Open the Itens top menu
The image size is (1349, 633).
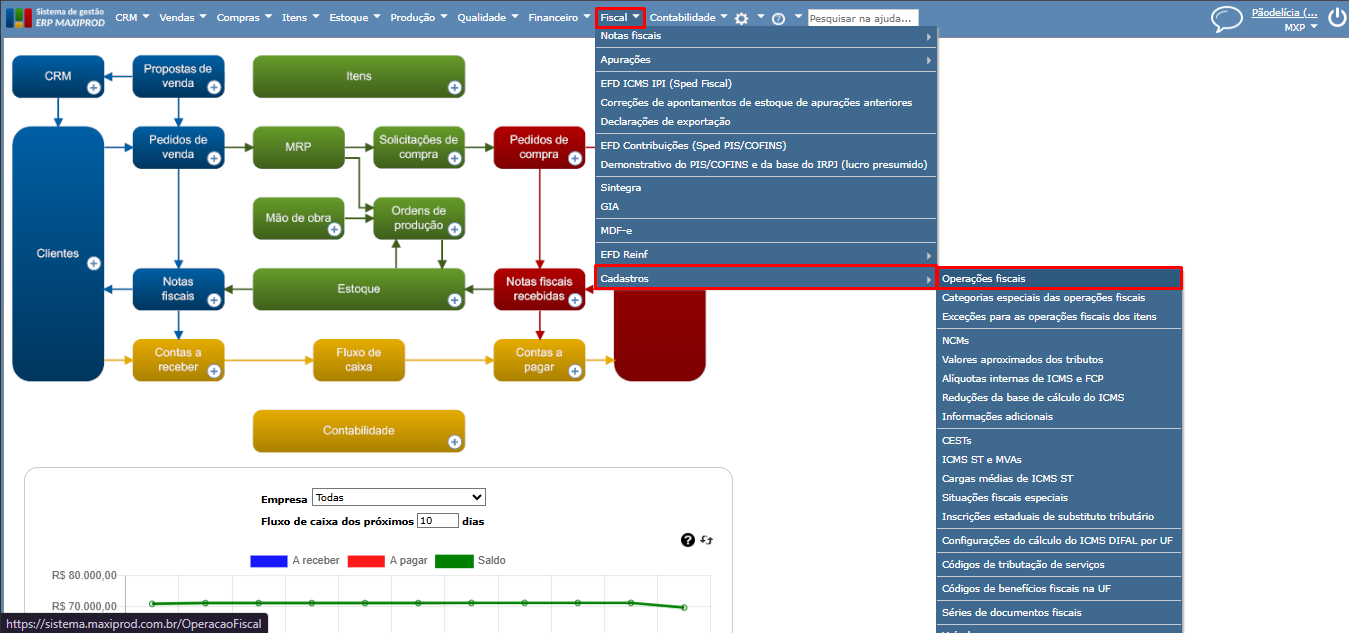(301, 18)
